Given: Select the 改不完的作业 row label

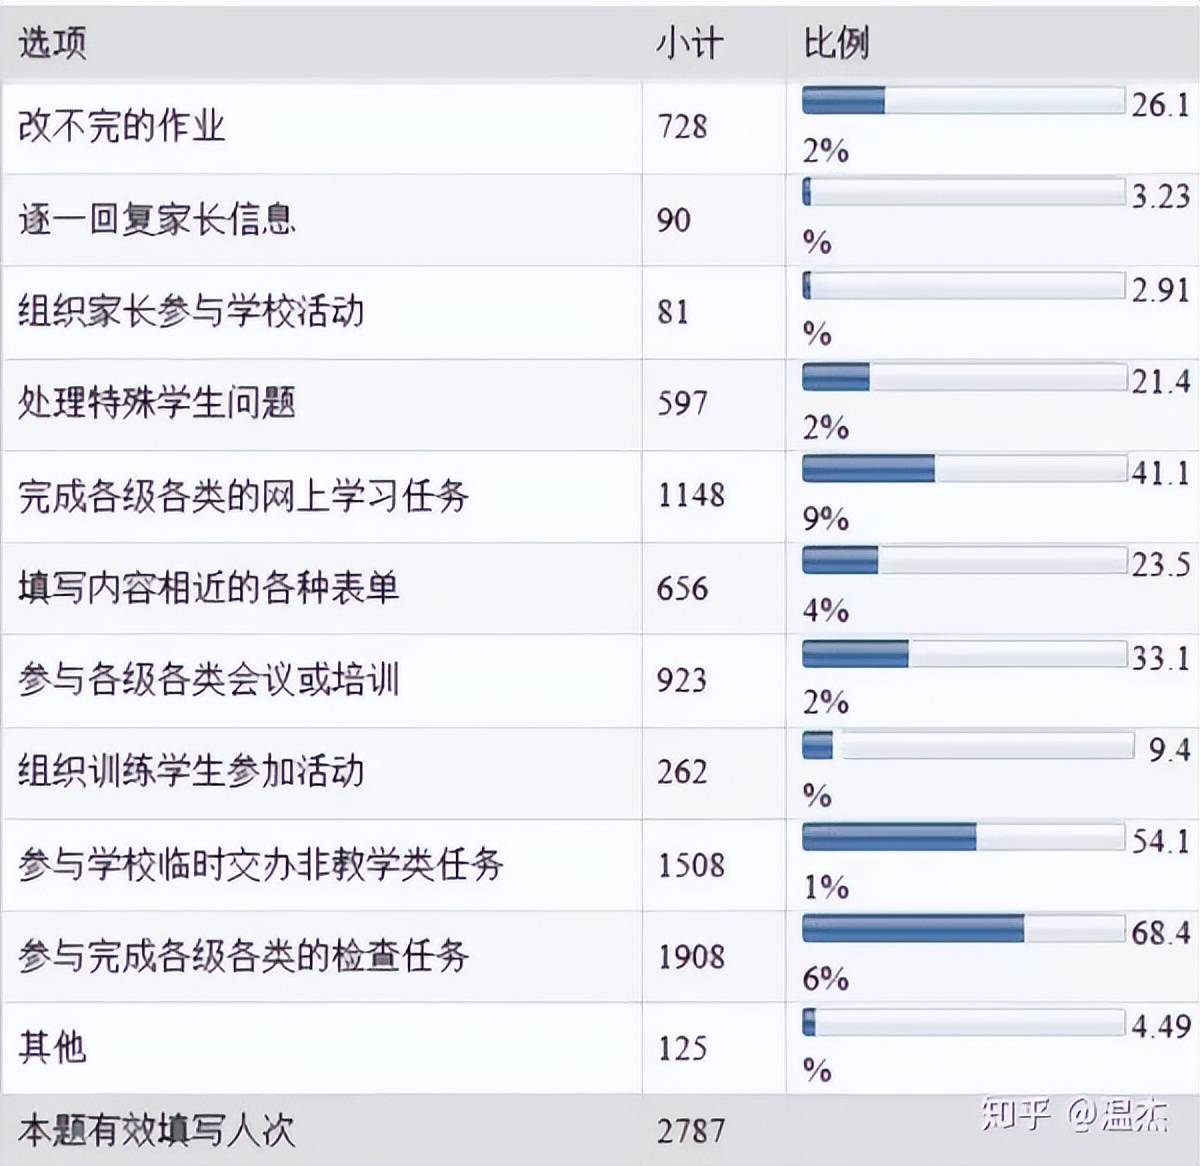Looking at the screenshot, I should click(121, 126).
